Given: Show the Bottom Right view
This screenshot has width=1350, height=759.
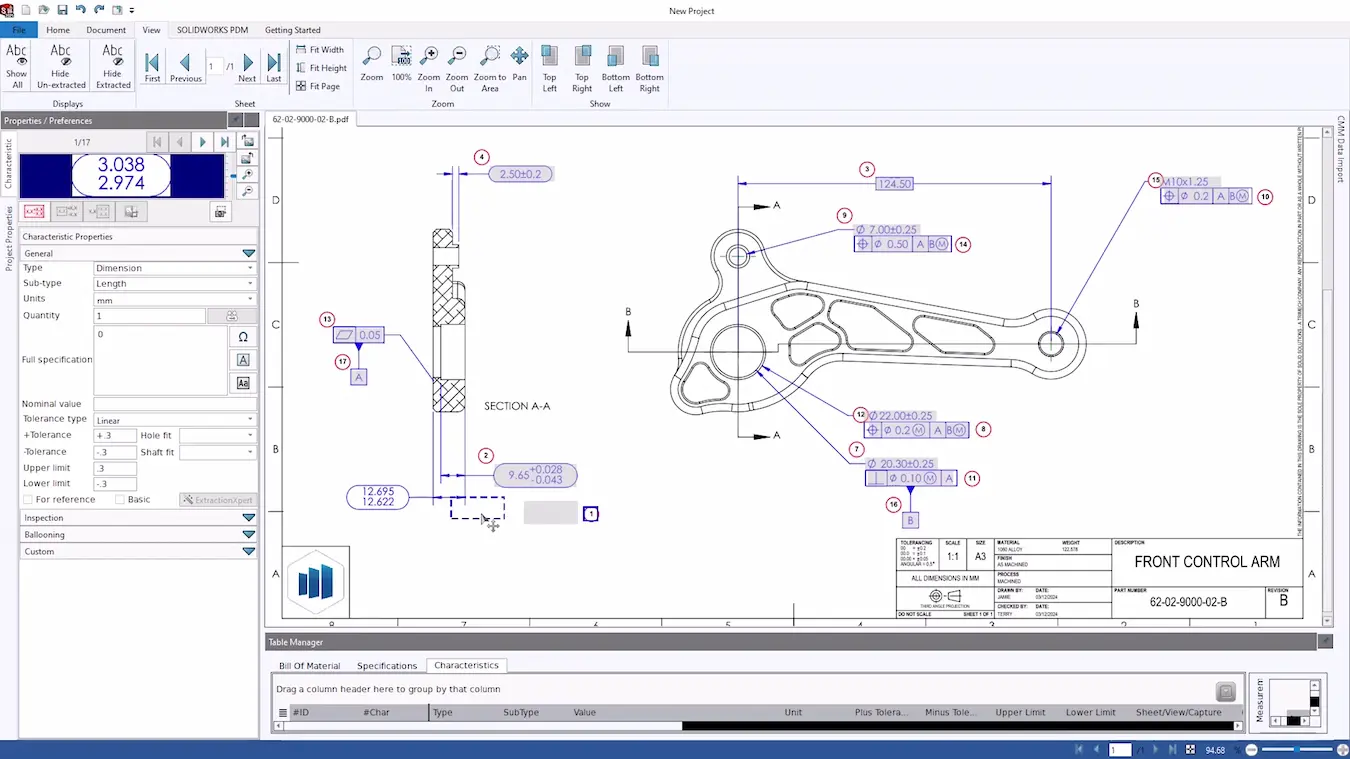Looking at the screenshot, I should [x=650, y=57].
